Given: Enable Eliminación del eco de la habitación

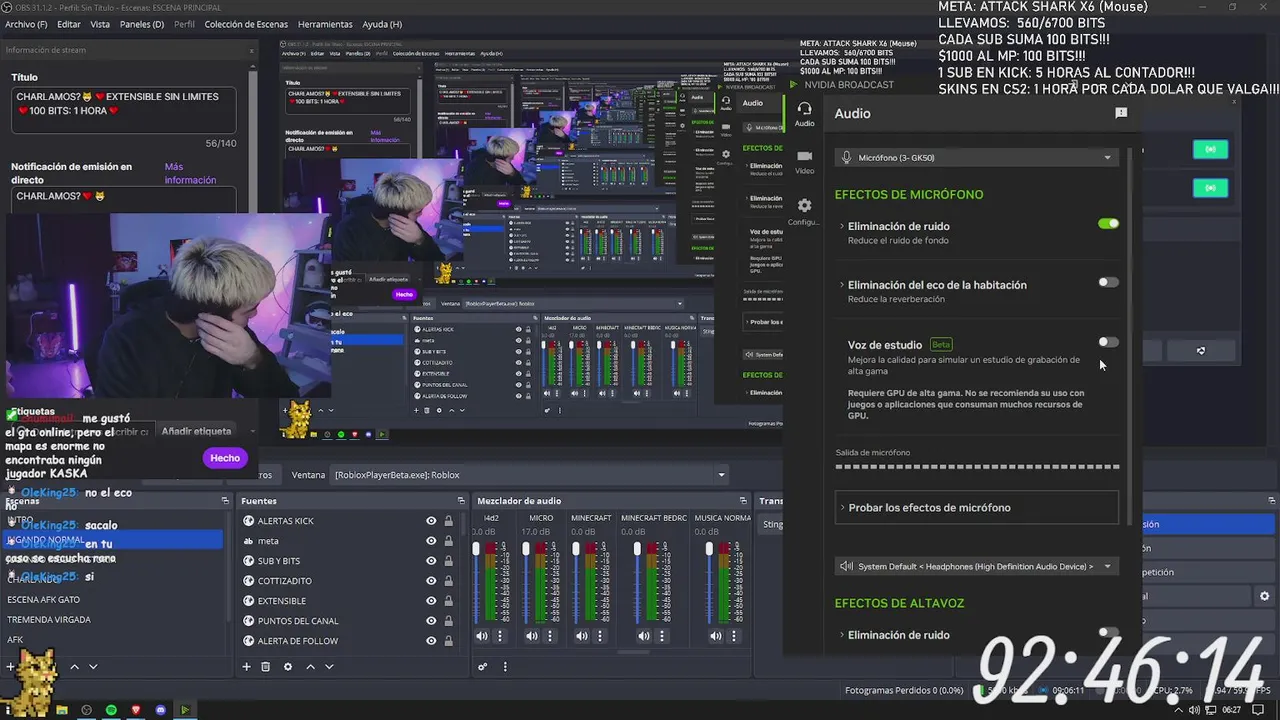Looking at the screenshot, I should (x=1108, y=282).
